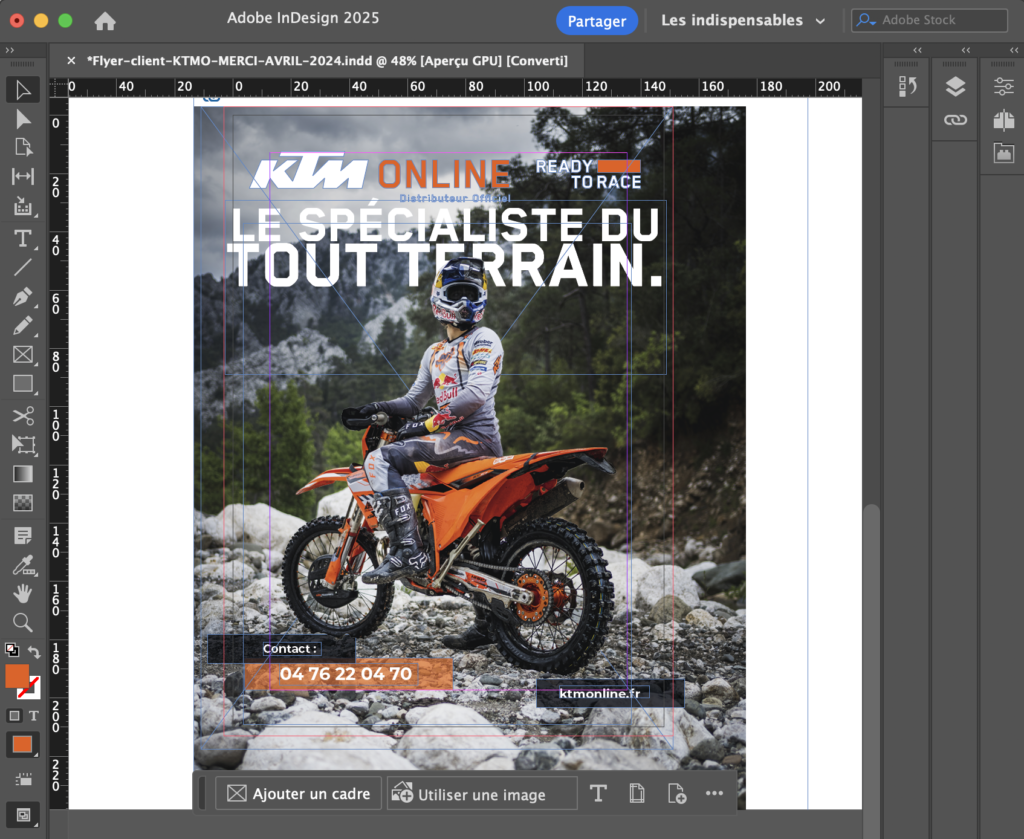Open Adobe Stock search dropdown icon

(x=866, y=20)
